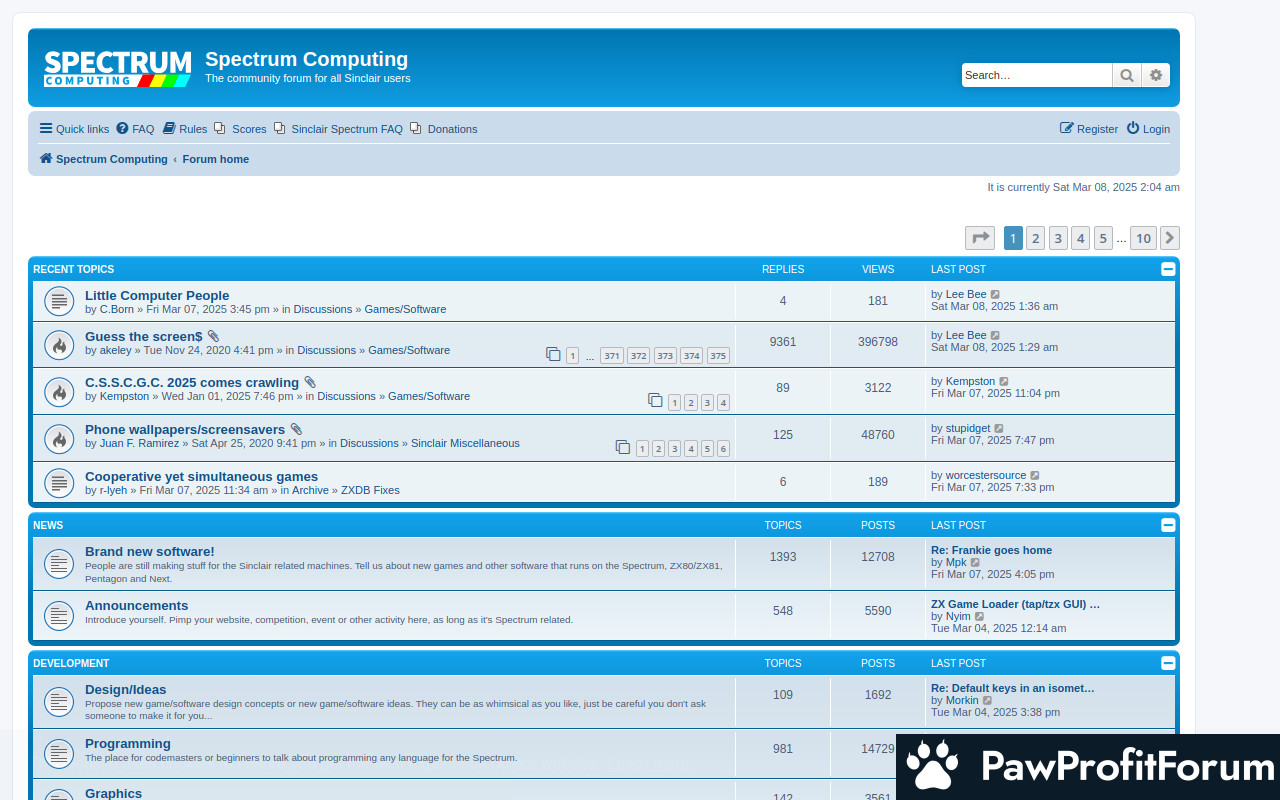Open advanced search gear icon
1280x800 pixels.
1156,75
